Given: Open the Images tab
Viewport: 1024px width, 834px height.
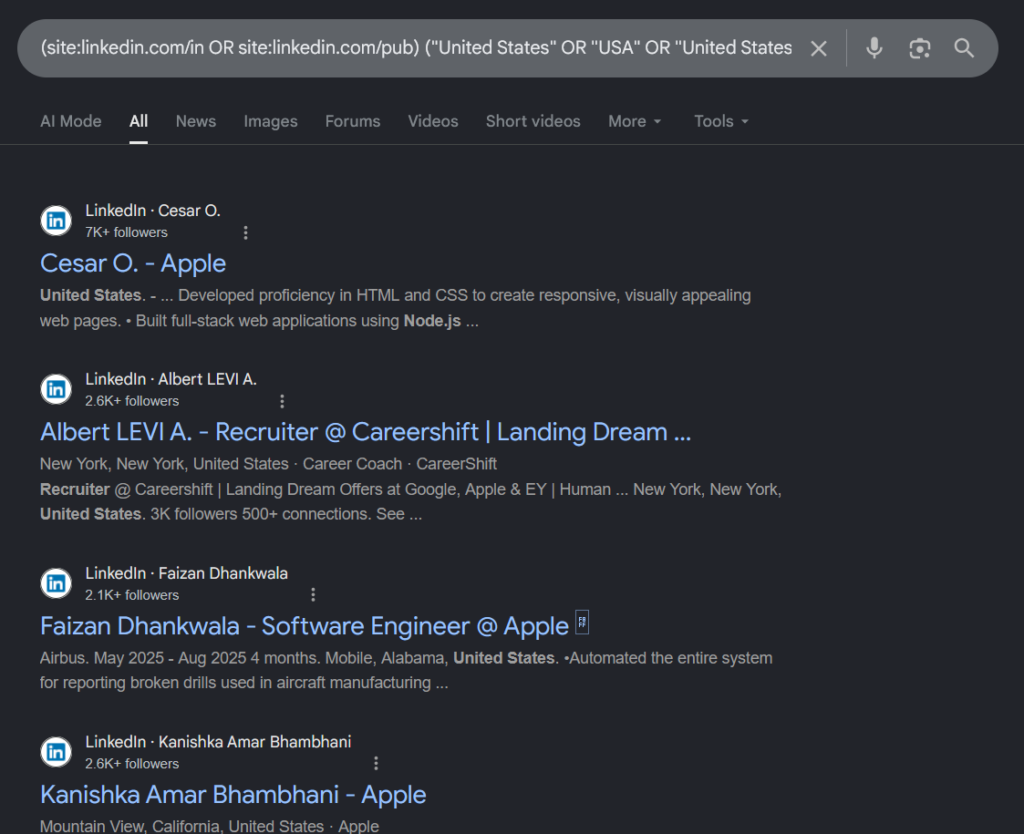Looking at the screenshot, I should tap(270, 121).
